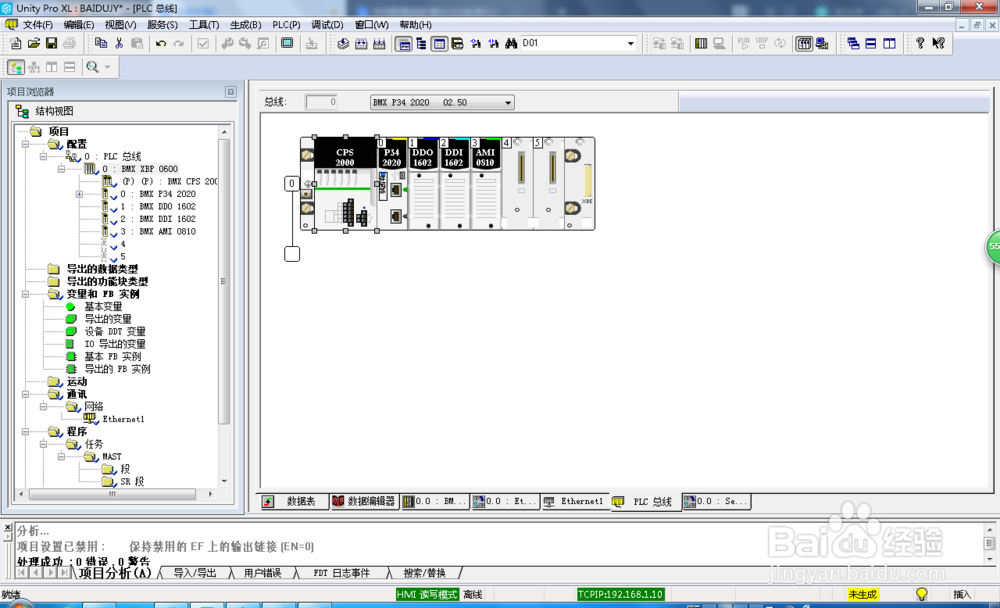Click the What's This context help icon
This screenshot has height=608, width=1000.
[x=938, y=43]
